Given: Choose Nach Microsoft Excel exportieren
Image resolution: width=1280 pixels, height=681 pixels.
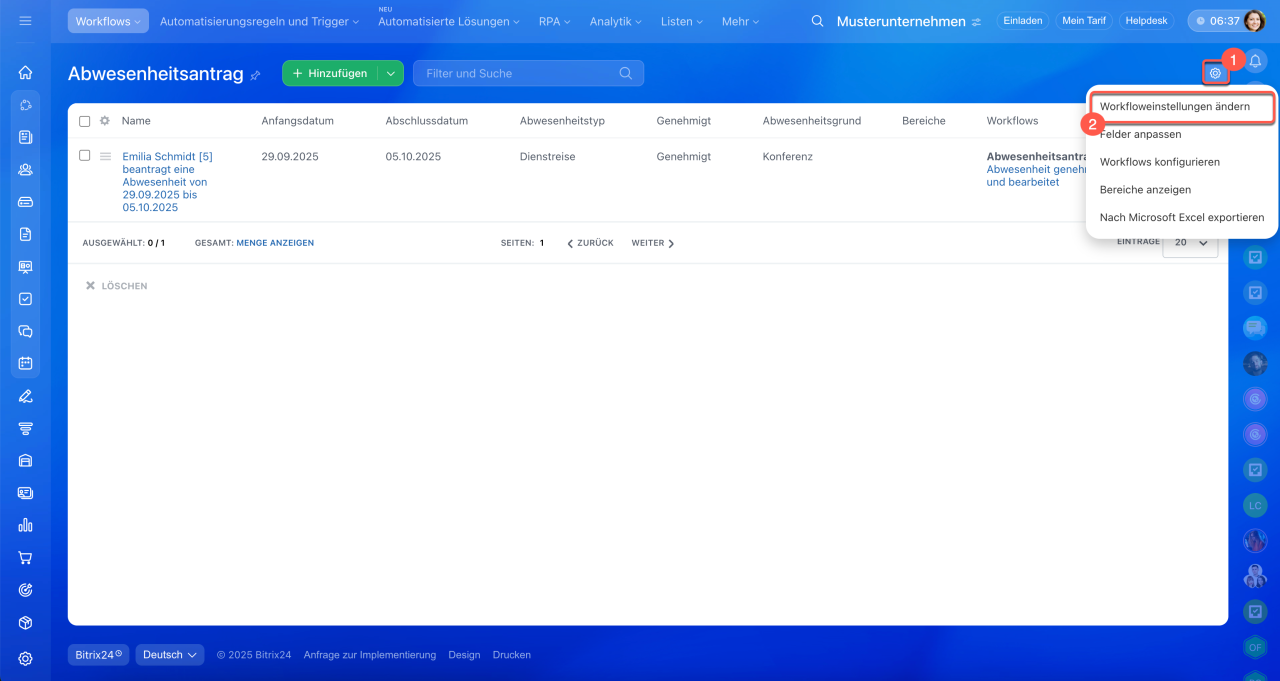Looking at the screenshot, I should 1181,217.
